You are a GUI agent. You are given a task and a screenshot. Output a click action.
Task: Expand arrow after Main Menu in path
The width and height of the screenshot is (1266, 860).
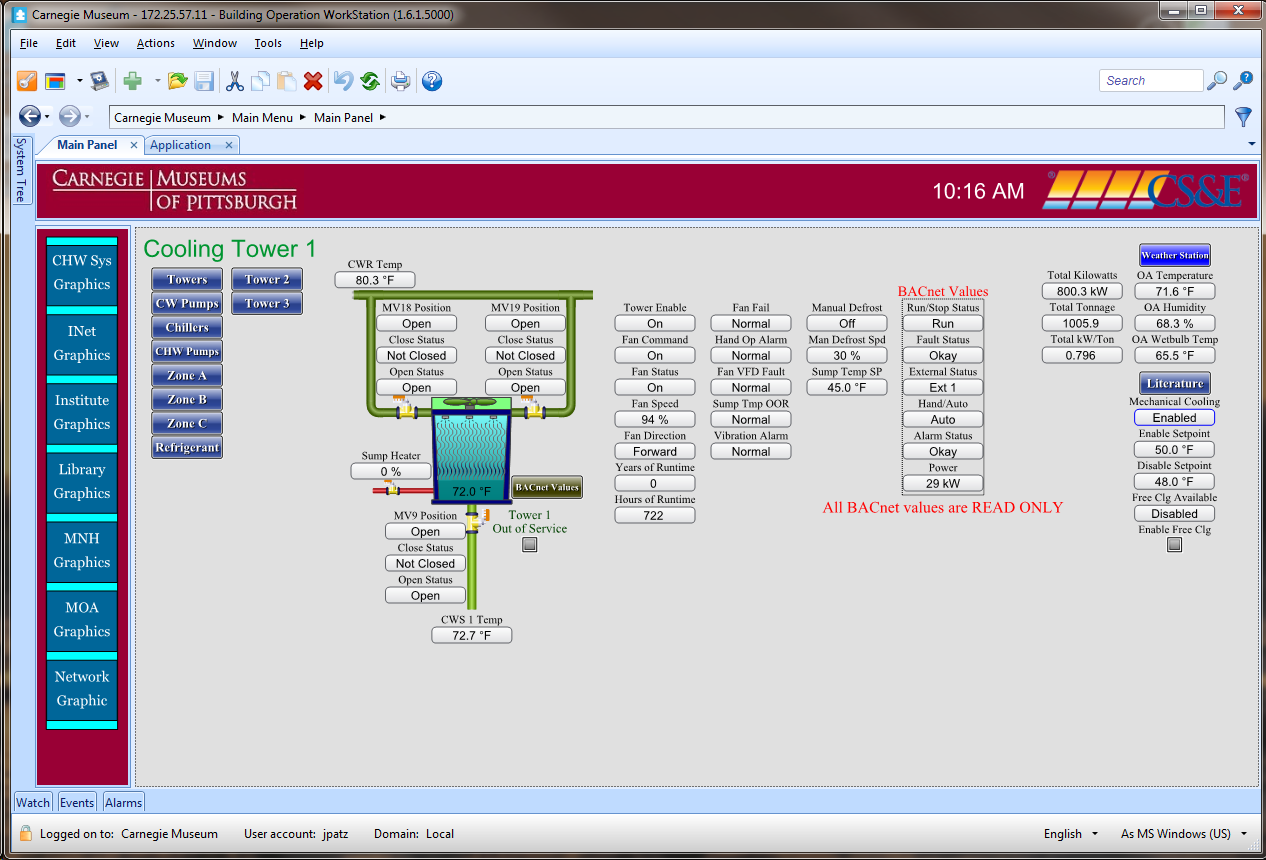point(303,117)
